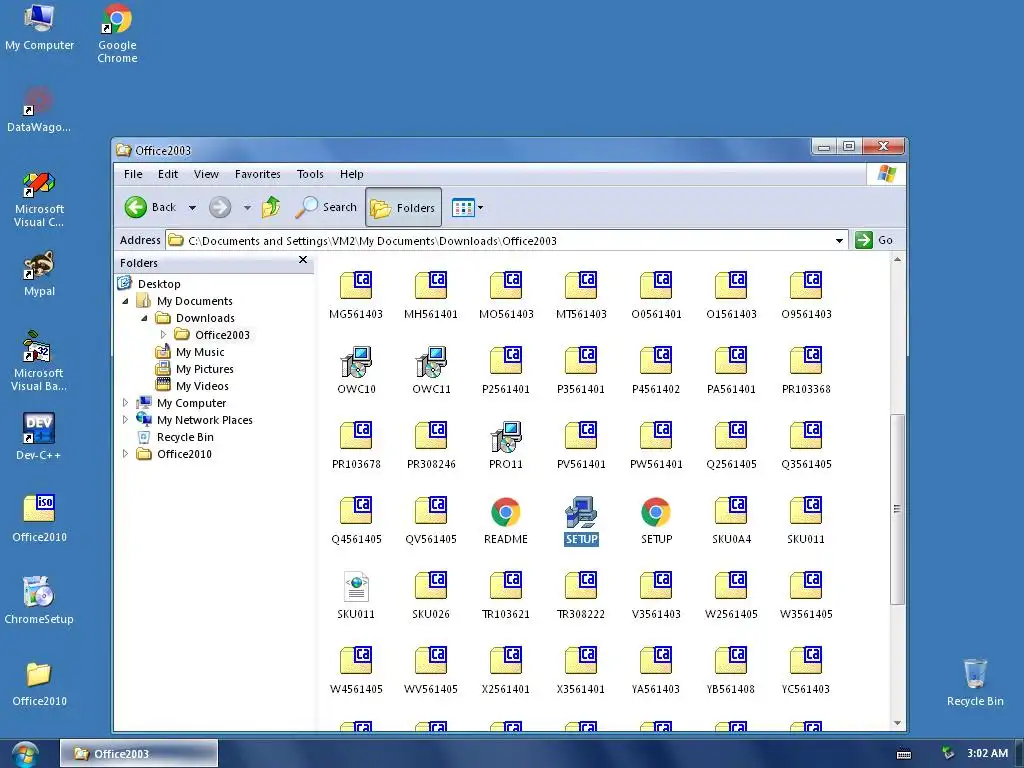Open the Help menu
The width and height of the screenshot is (1024, 768).
(x=351, y=174)
